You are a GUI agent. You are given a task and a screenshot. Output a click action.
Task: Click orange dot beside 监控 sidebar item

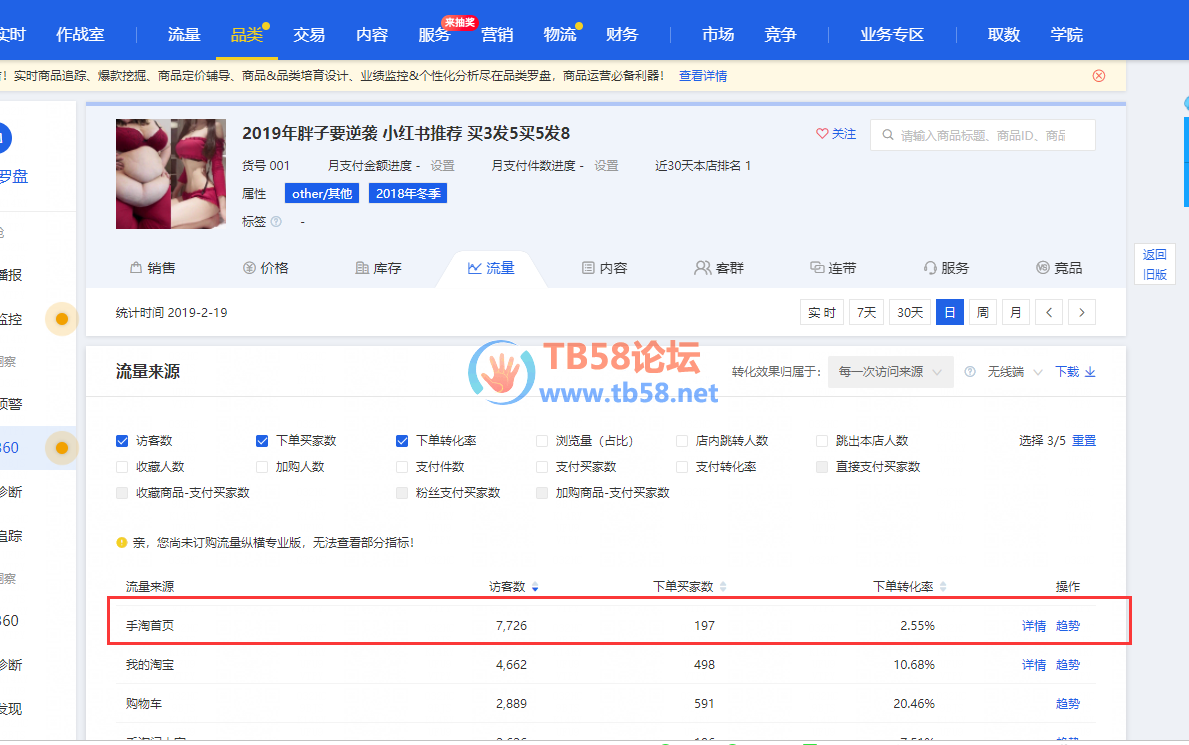point(62,319)
